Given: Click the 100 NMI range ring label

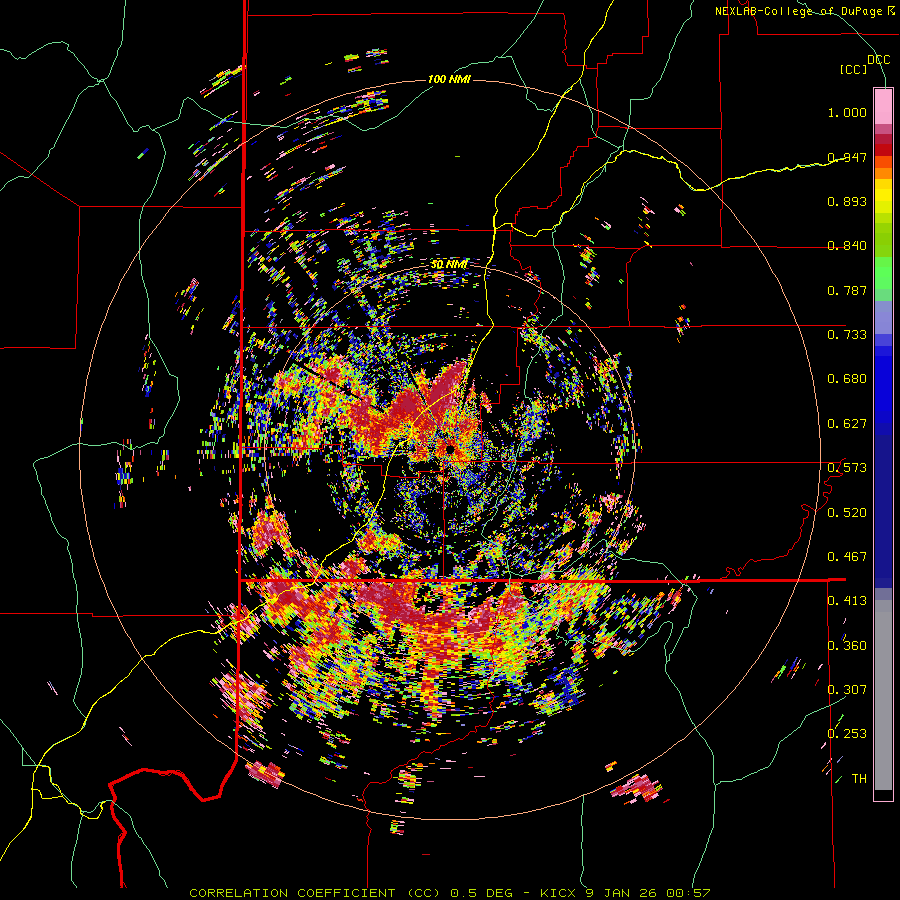Looking at the screenshot, I should click(449, 79).
